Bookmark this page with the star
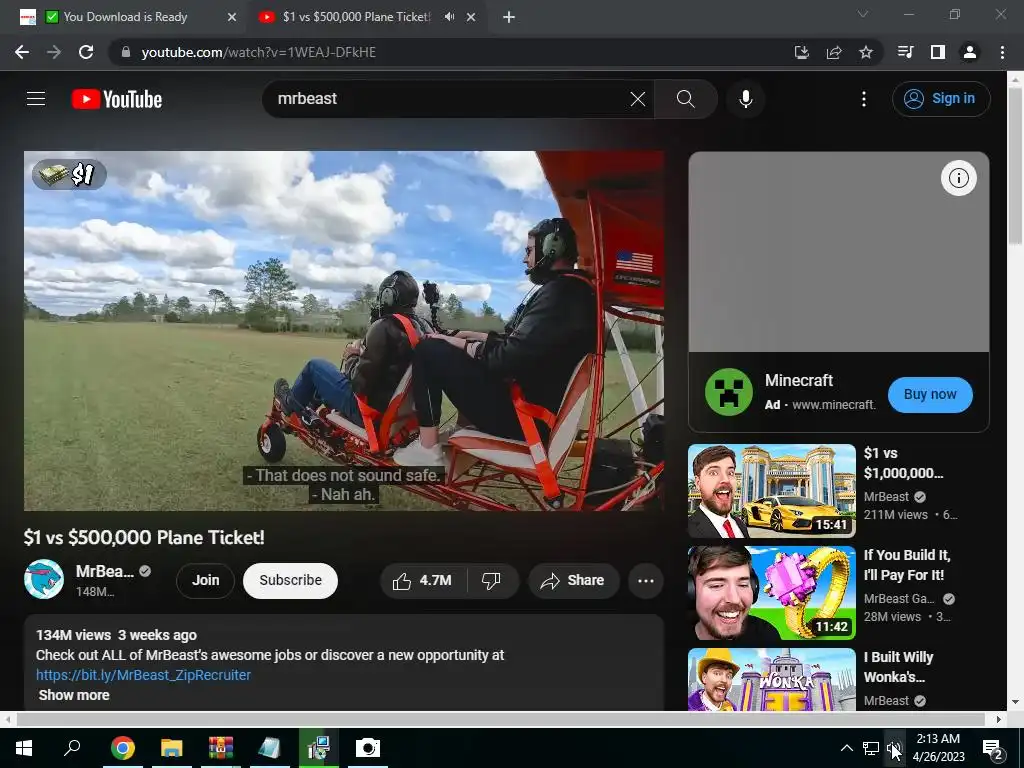The height and width of the screenshot is (768, 1024). 866,52
